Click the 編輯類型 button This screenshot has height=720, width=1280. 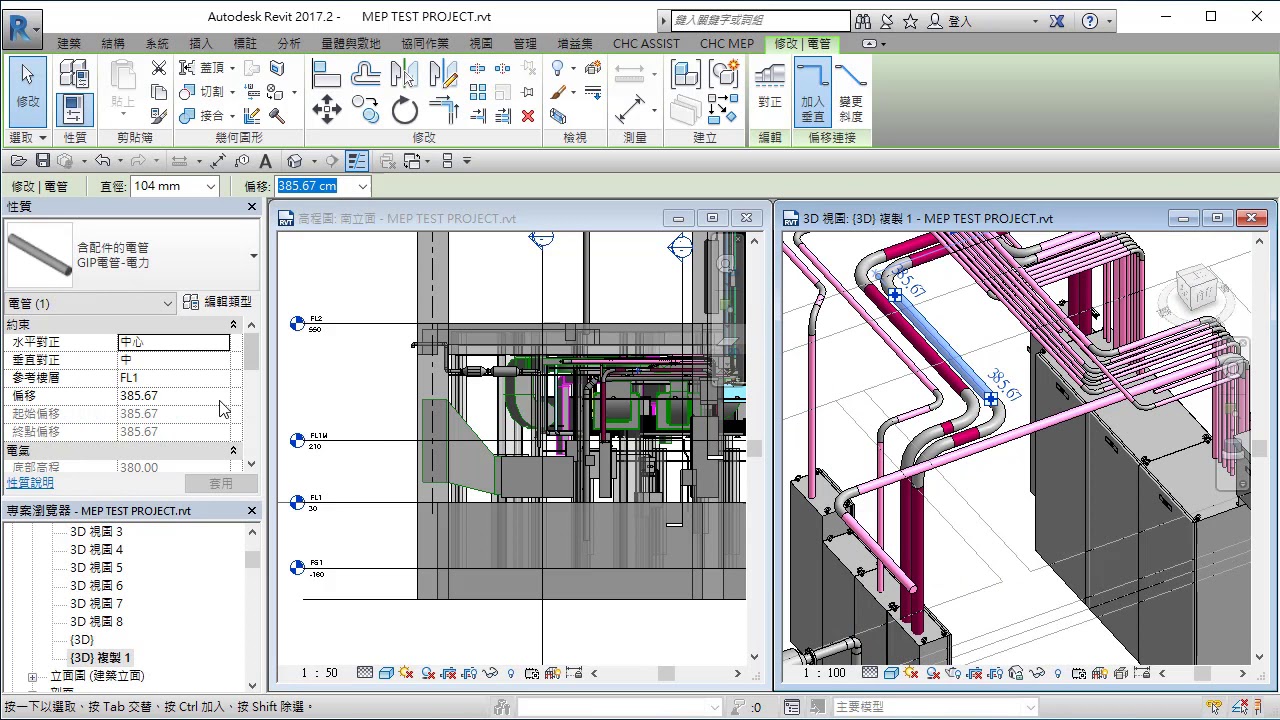pyautogui.click(x=219, y=302)
